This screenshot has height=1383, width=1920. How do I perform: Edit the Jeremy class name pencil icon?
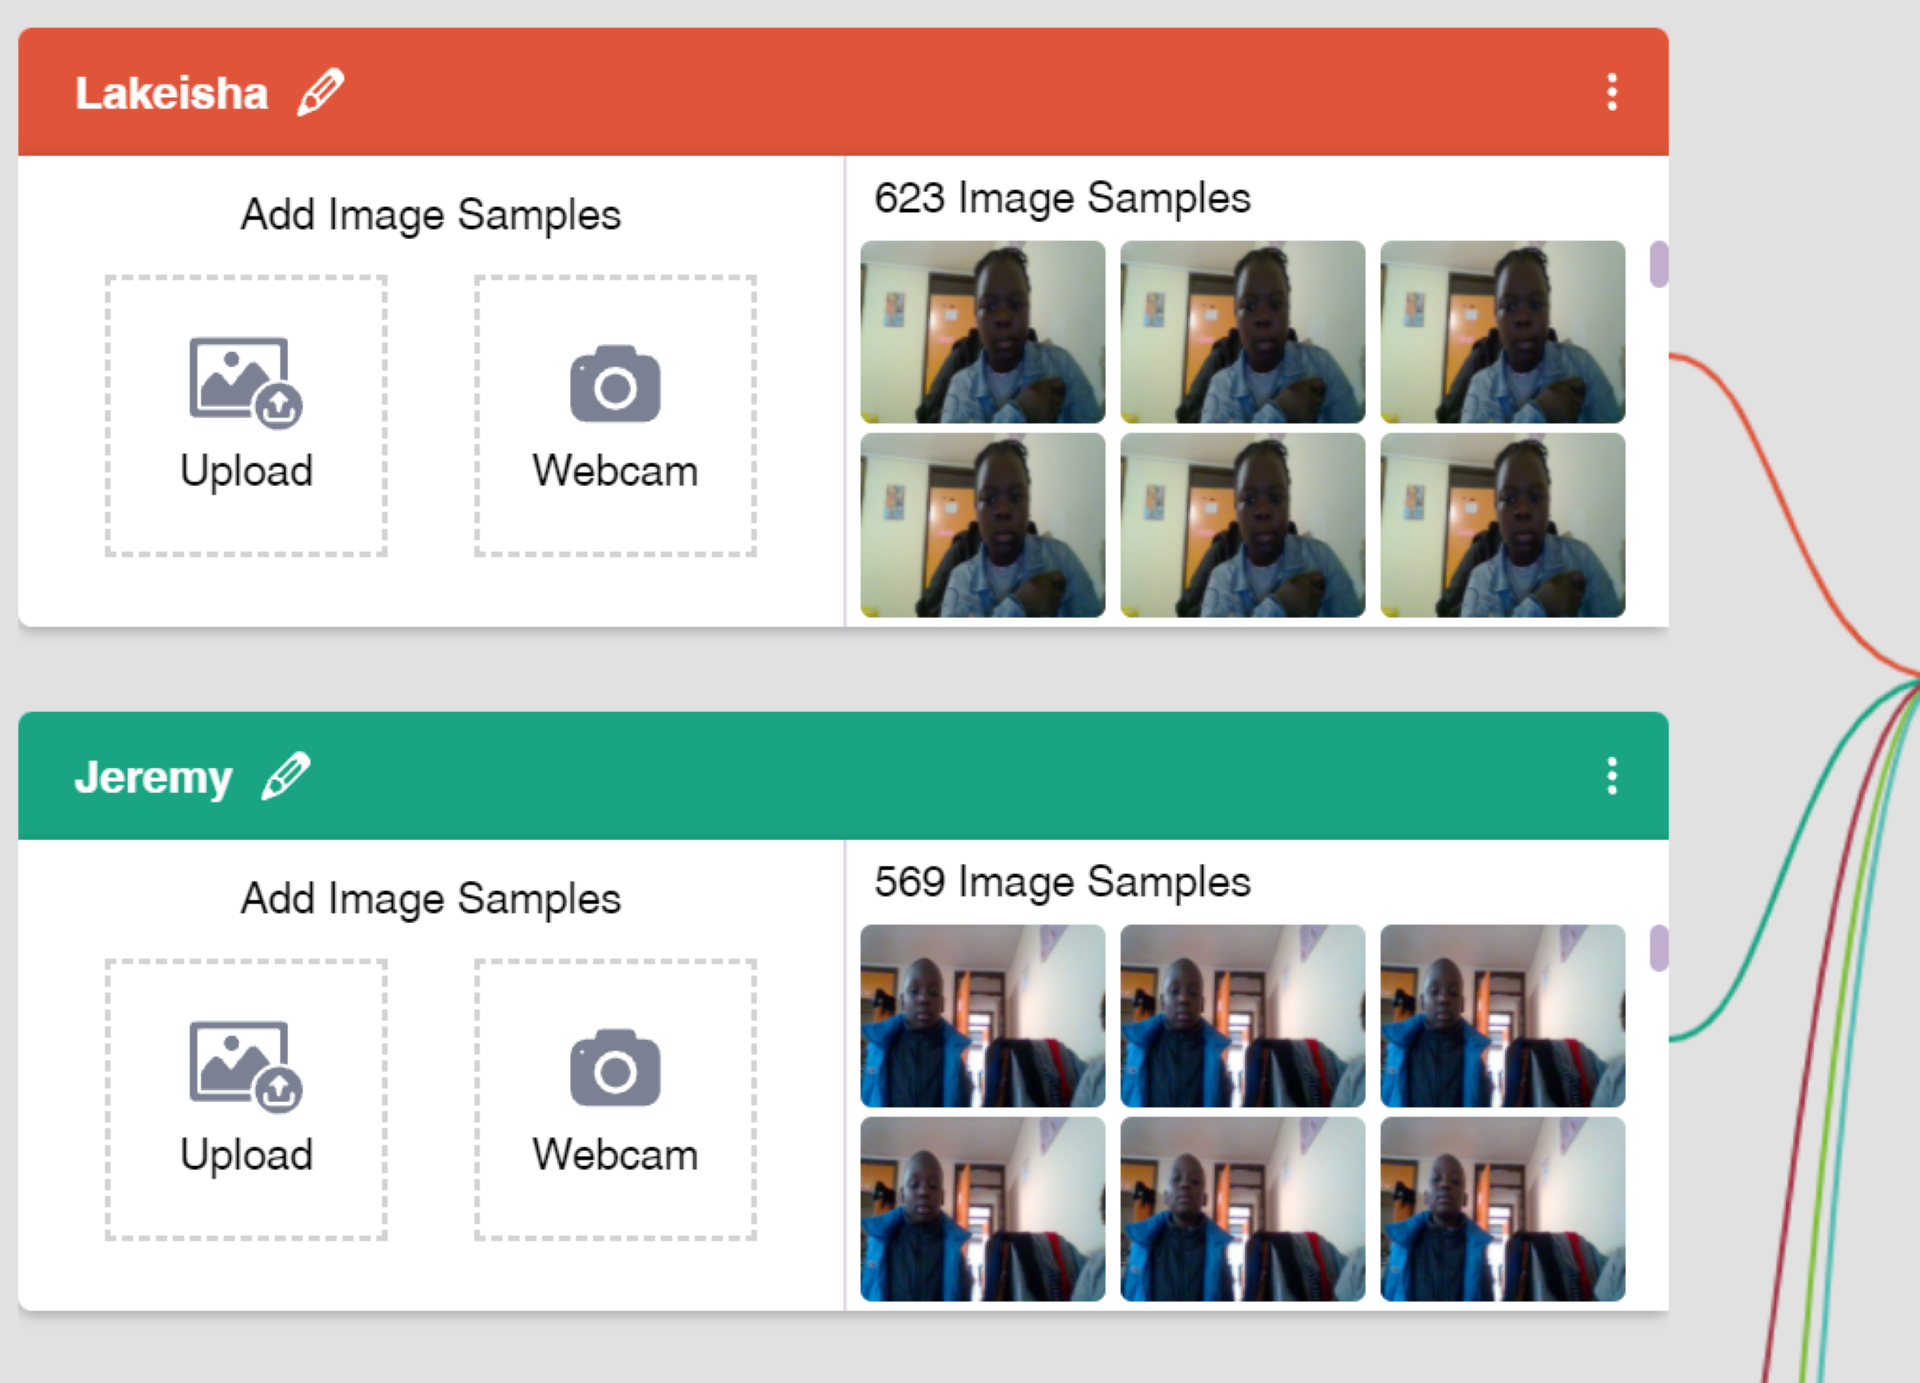click(x=286, y=776)
